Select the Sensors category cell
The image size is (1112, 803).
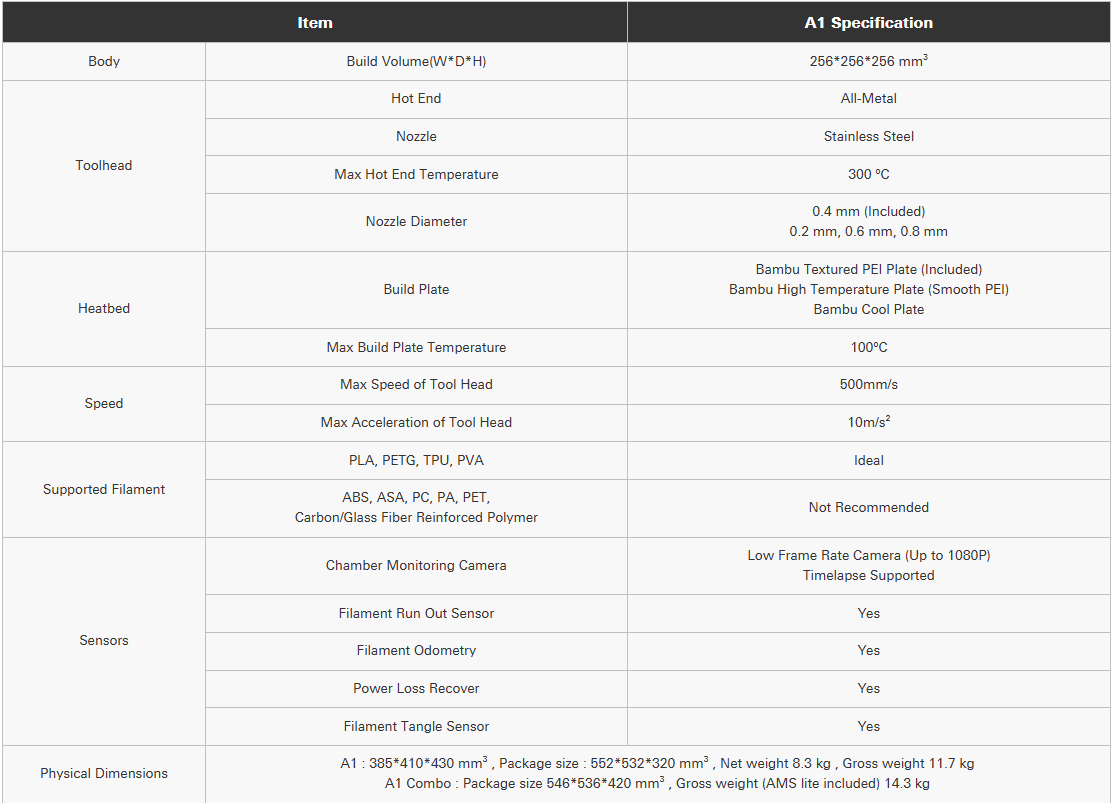click(x=104, y=641)
